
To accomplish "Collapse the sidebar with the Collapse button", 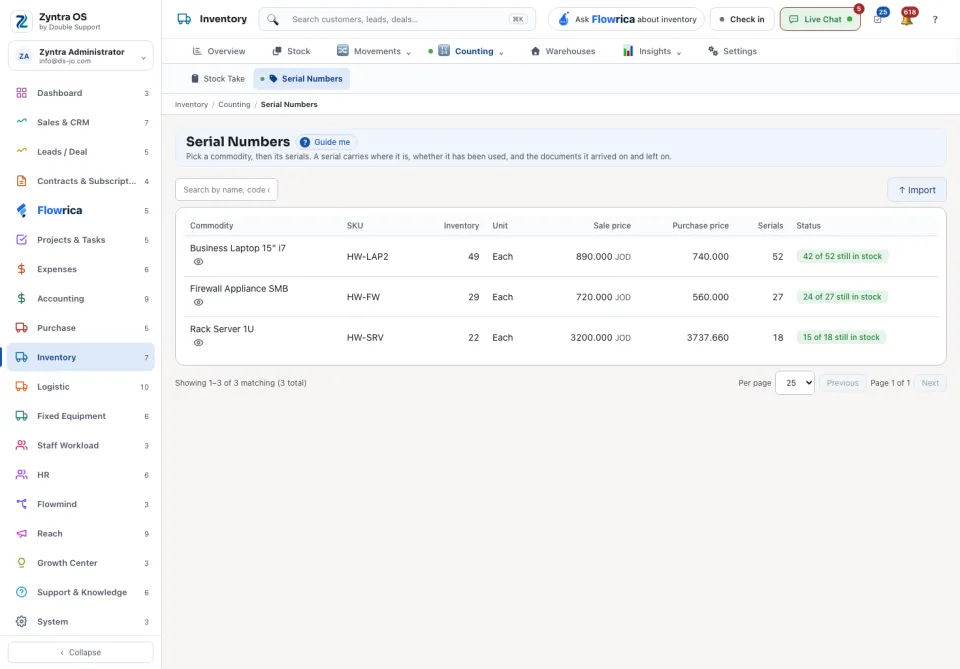I will [x=81, y=652].
